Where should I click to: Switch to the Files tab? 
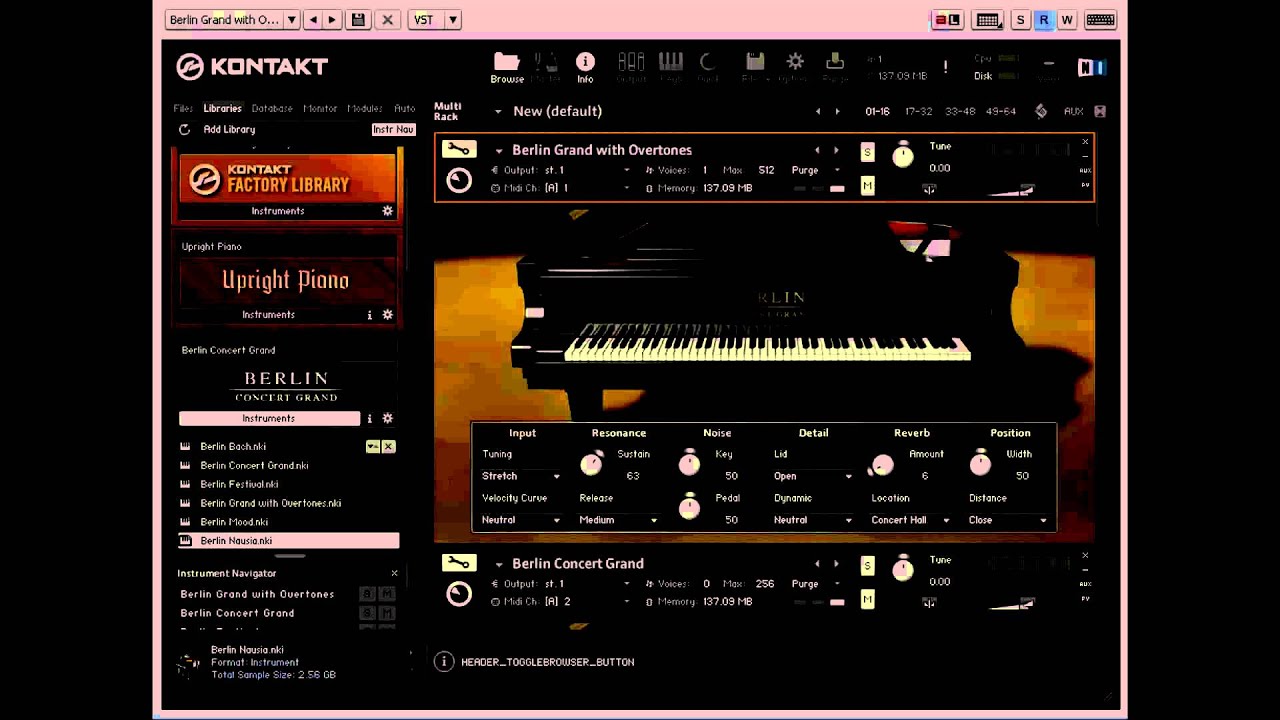coord(183,108)
